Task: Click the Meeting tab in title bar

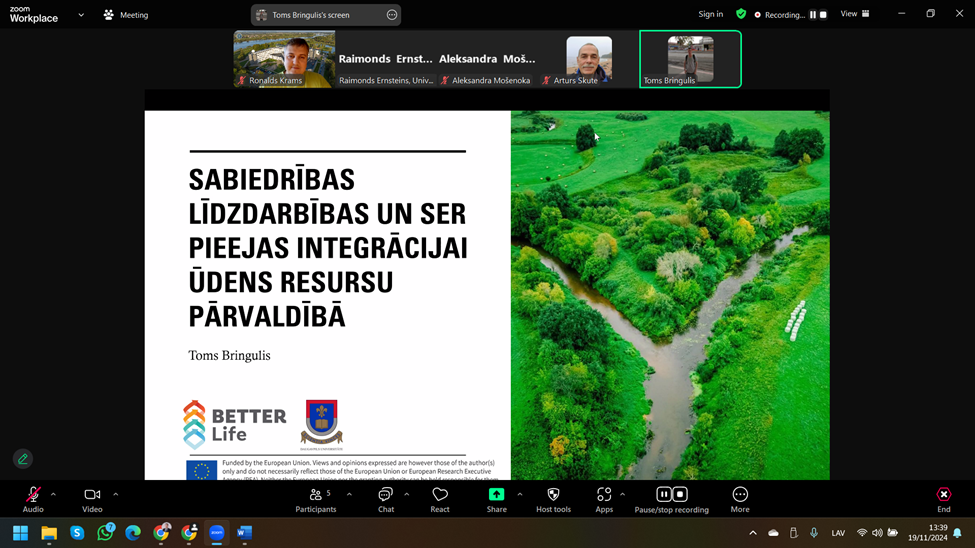Action: [x=126, y=15]
